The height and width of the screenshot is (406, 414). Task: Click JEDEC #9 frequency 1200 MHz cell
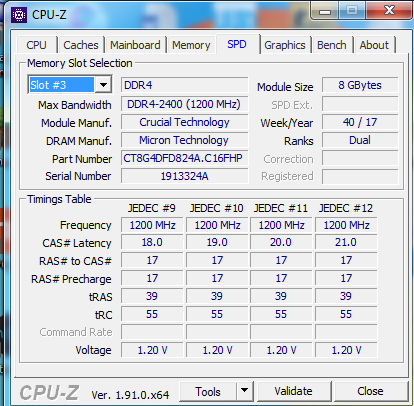(x=152, y=225)
